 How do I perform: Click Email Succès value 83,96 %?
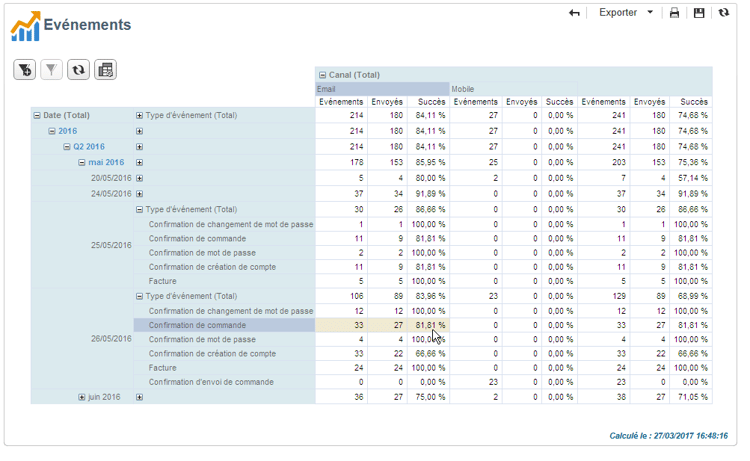click(x=430, y=296)
